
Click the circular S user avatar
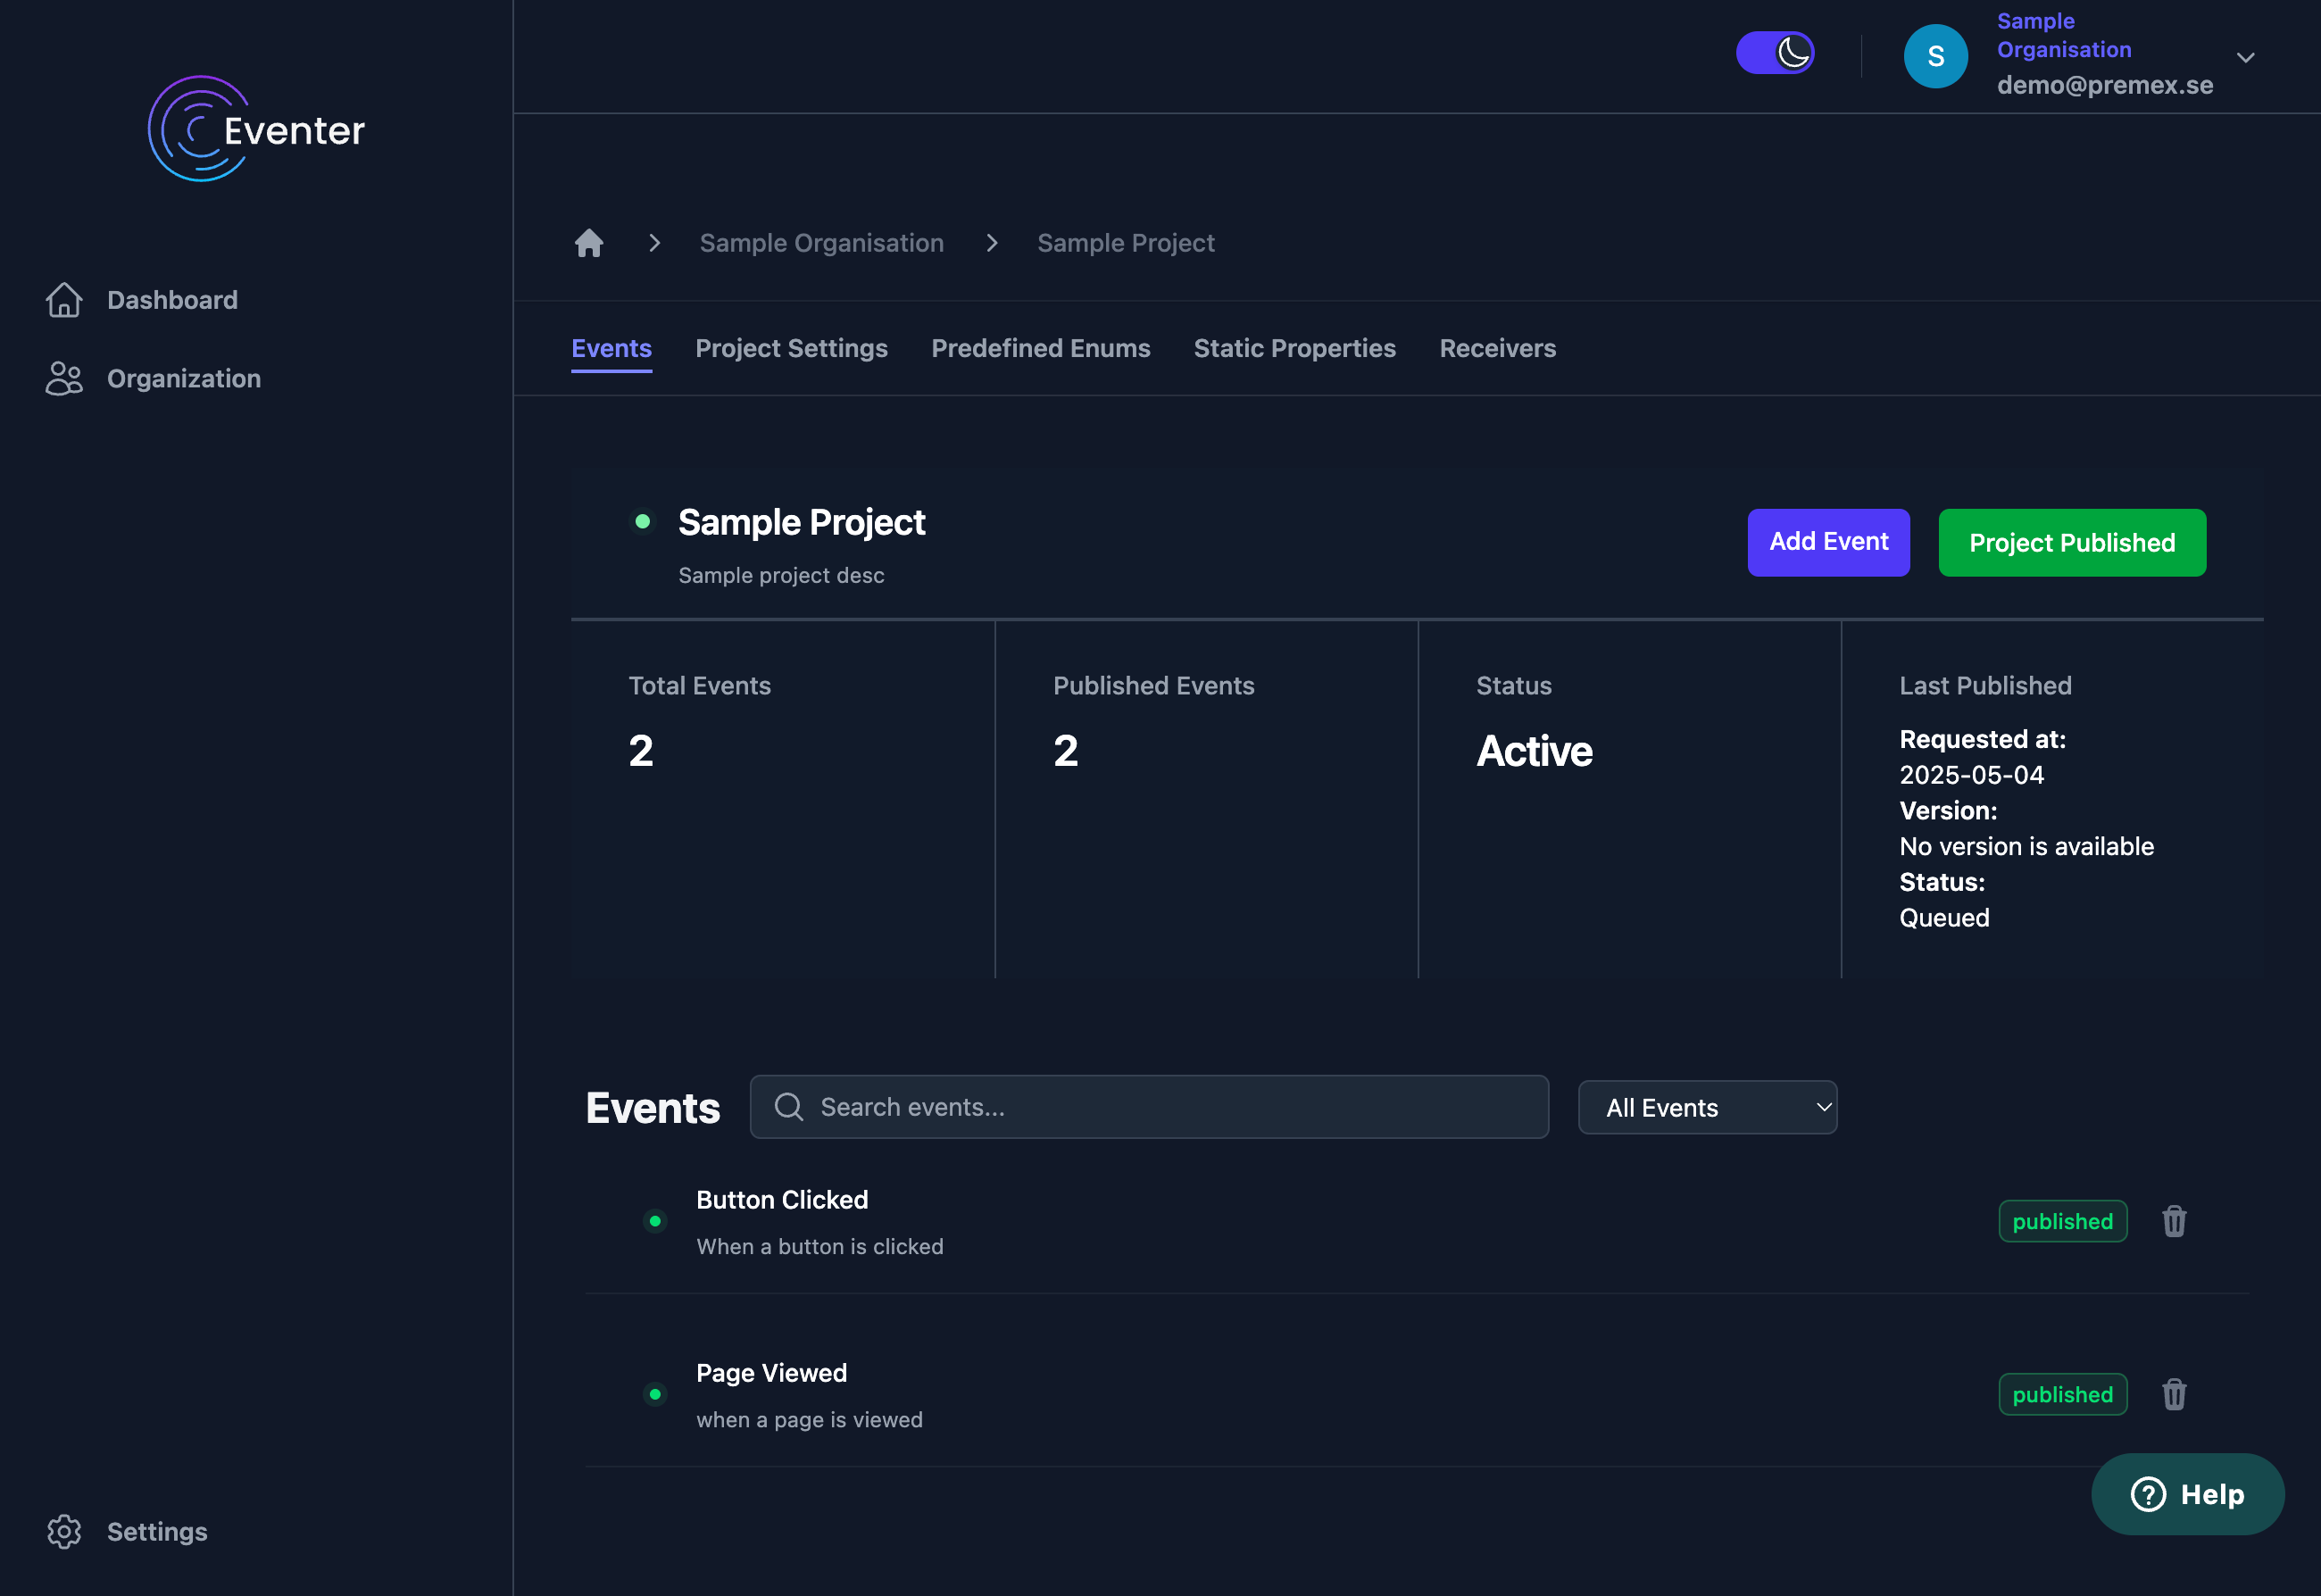point(1936,56)
